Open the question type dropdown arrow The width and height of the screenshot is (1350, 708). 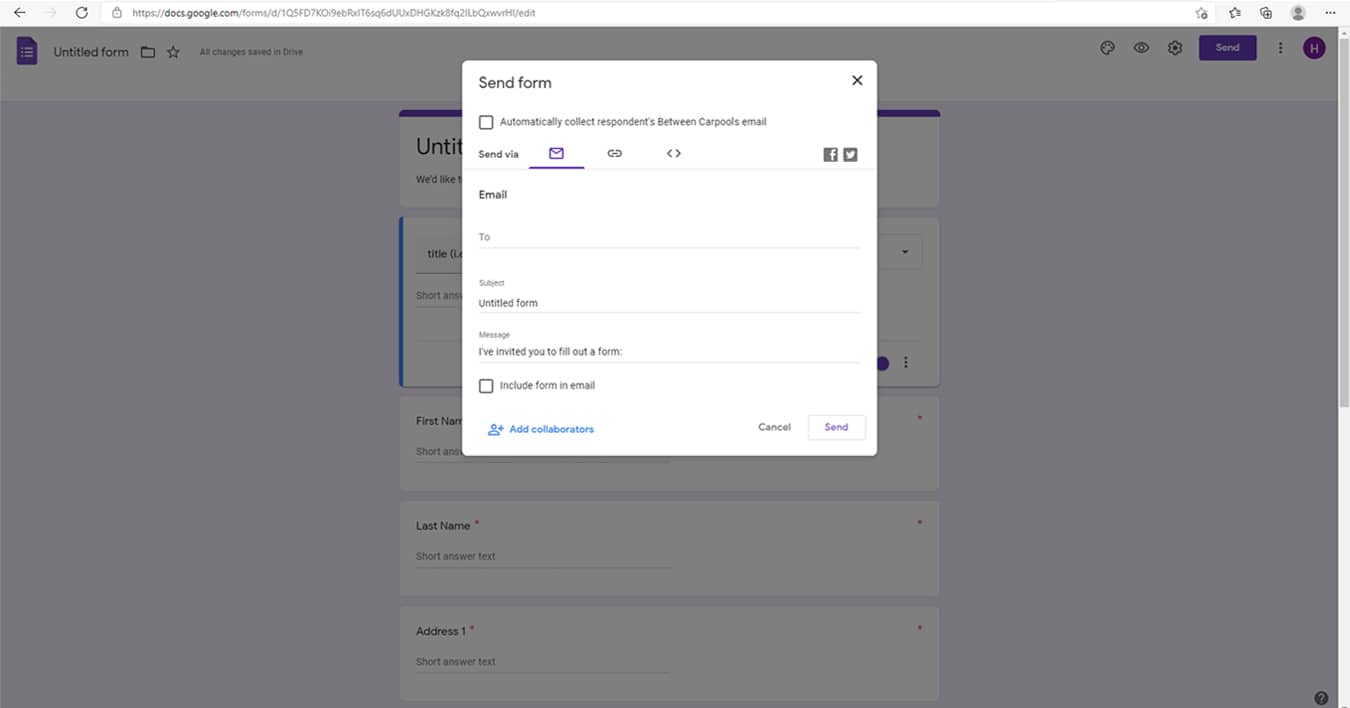click(905, 252)
